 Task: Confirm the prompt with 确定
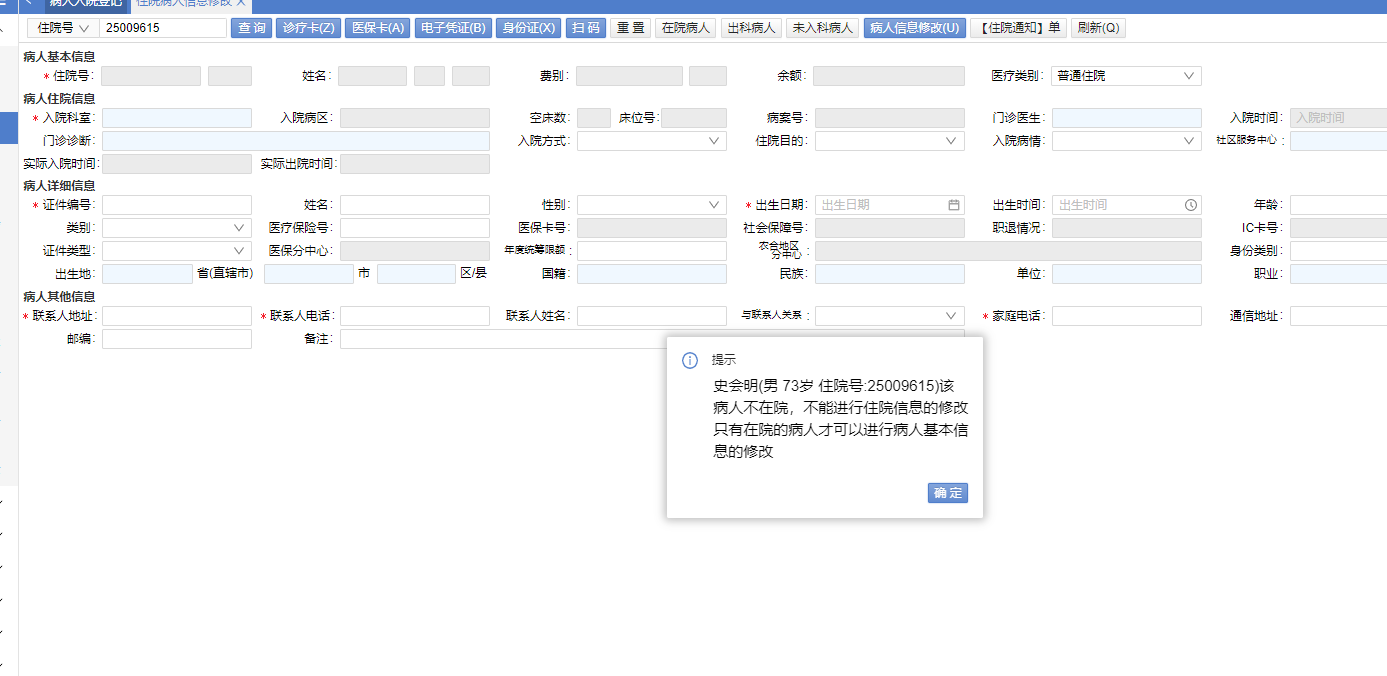[947, 493]
